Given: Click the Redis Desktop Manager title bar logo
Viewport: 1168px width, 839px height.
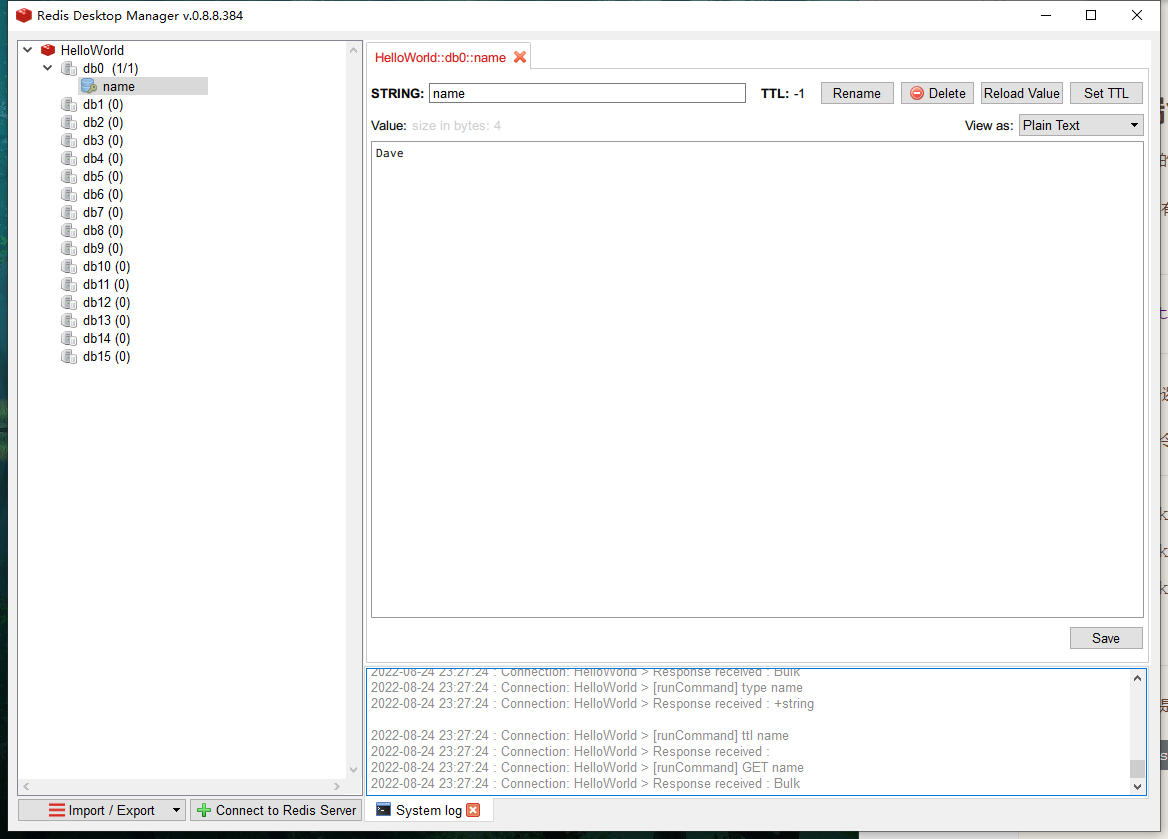Looking at the screenshot, I should (24, 15).
